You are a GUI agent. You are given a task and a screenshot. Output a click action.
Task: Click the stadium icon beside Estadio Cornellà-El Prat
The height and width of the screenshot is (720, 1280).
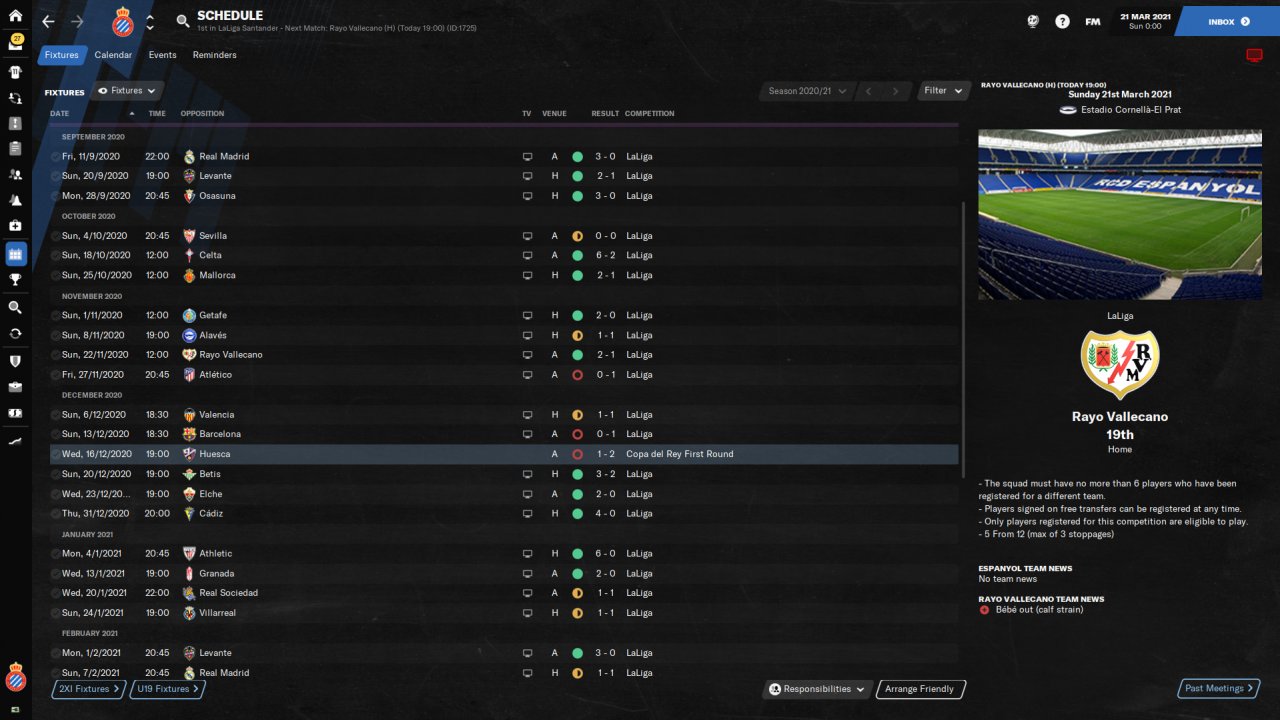(1068, 110)
